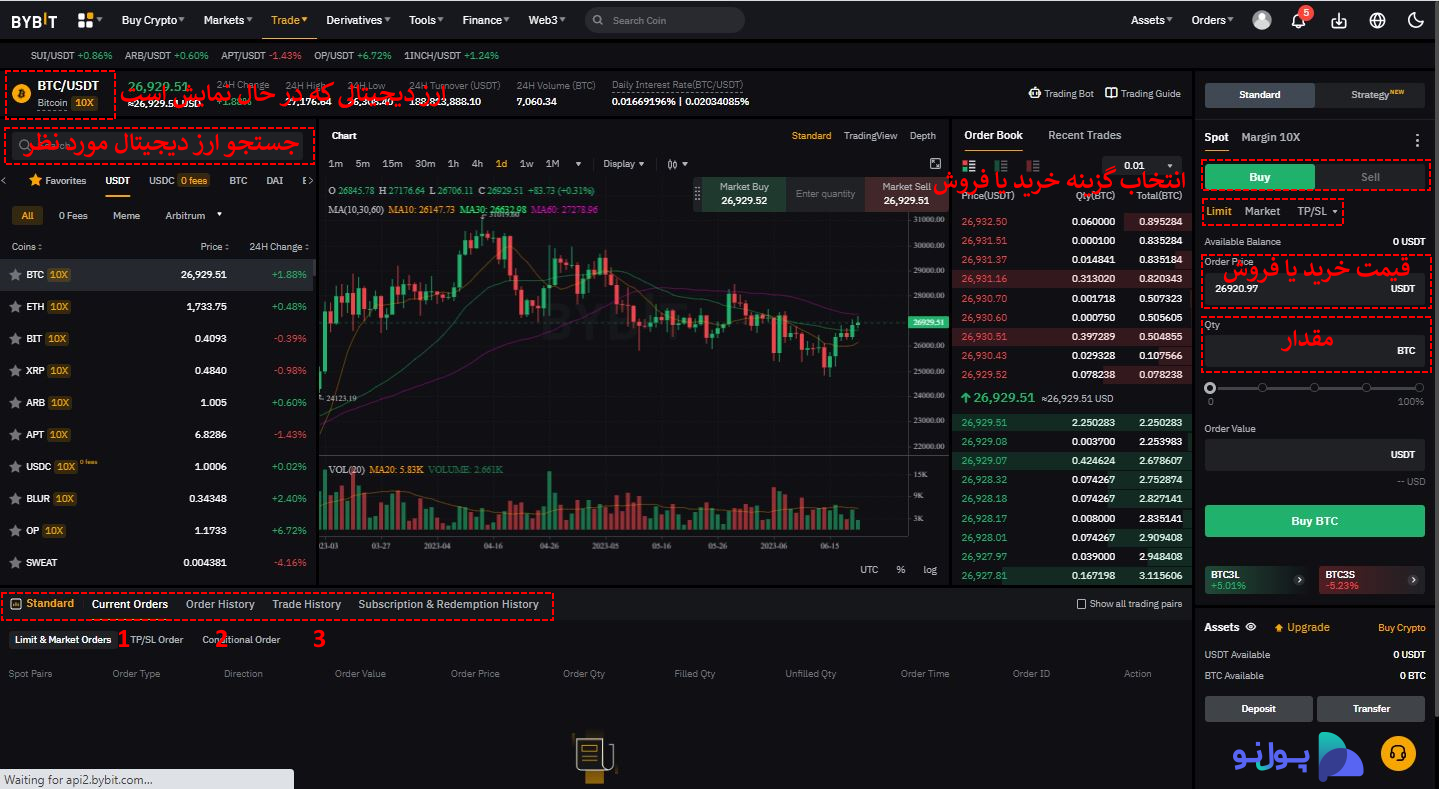Expand the Display options dropdown
The image size is (1439, 789).
[x=624, y=164]
